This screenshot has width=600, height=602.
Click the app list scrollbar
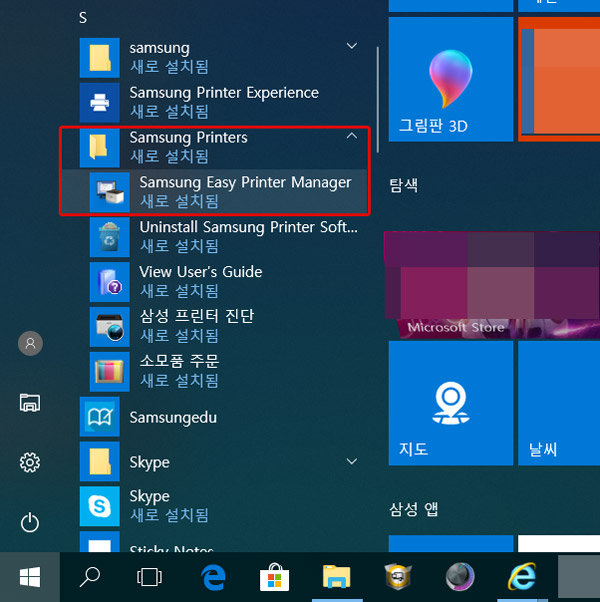[x=378, y=100]
